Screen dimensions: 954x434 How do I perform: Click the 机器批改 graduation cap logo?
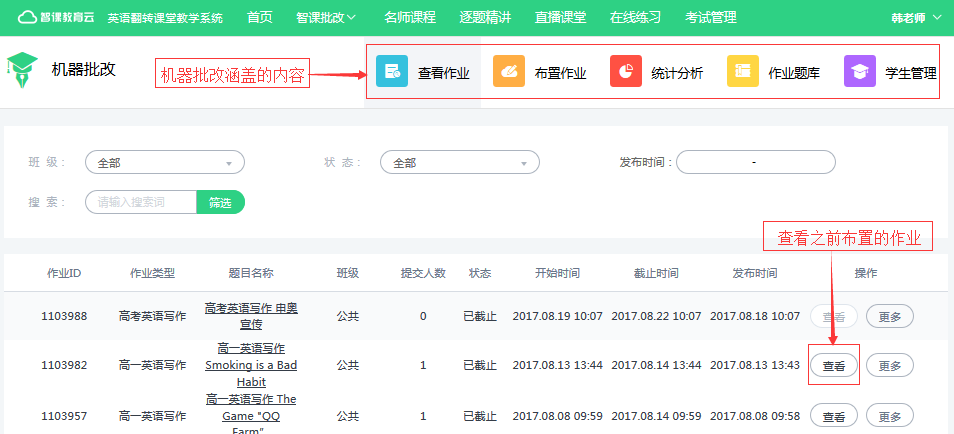pyautogui.click(x=23, y=69)
